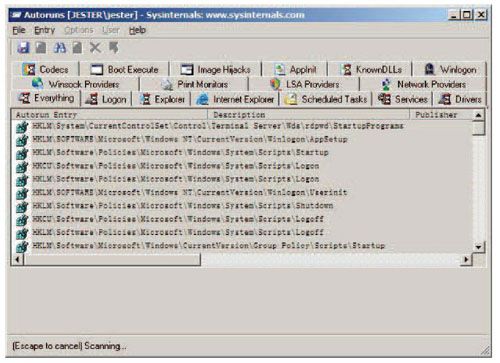Switch to the Winlogon tab
The height and width of the screenshot is (363, 500).
click(x=450, y=69)
